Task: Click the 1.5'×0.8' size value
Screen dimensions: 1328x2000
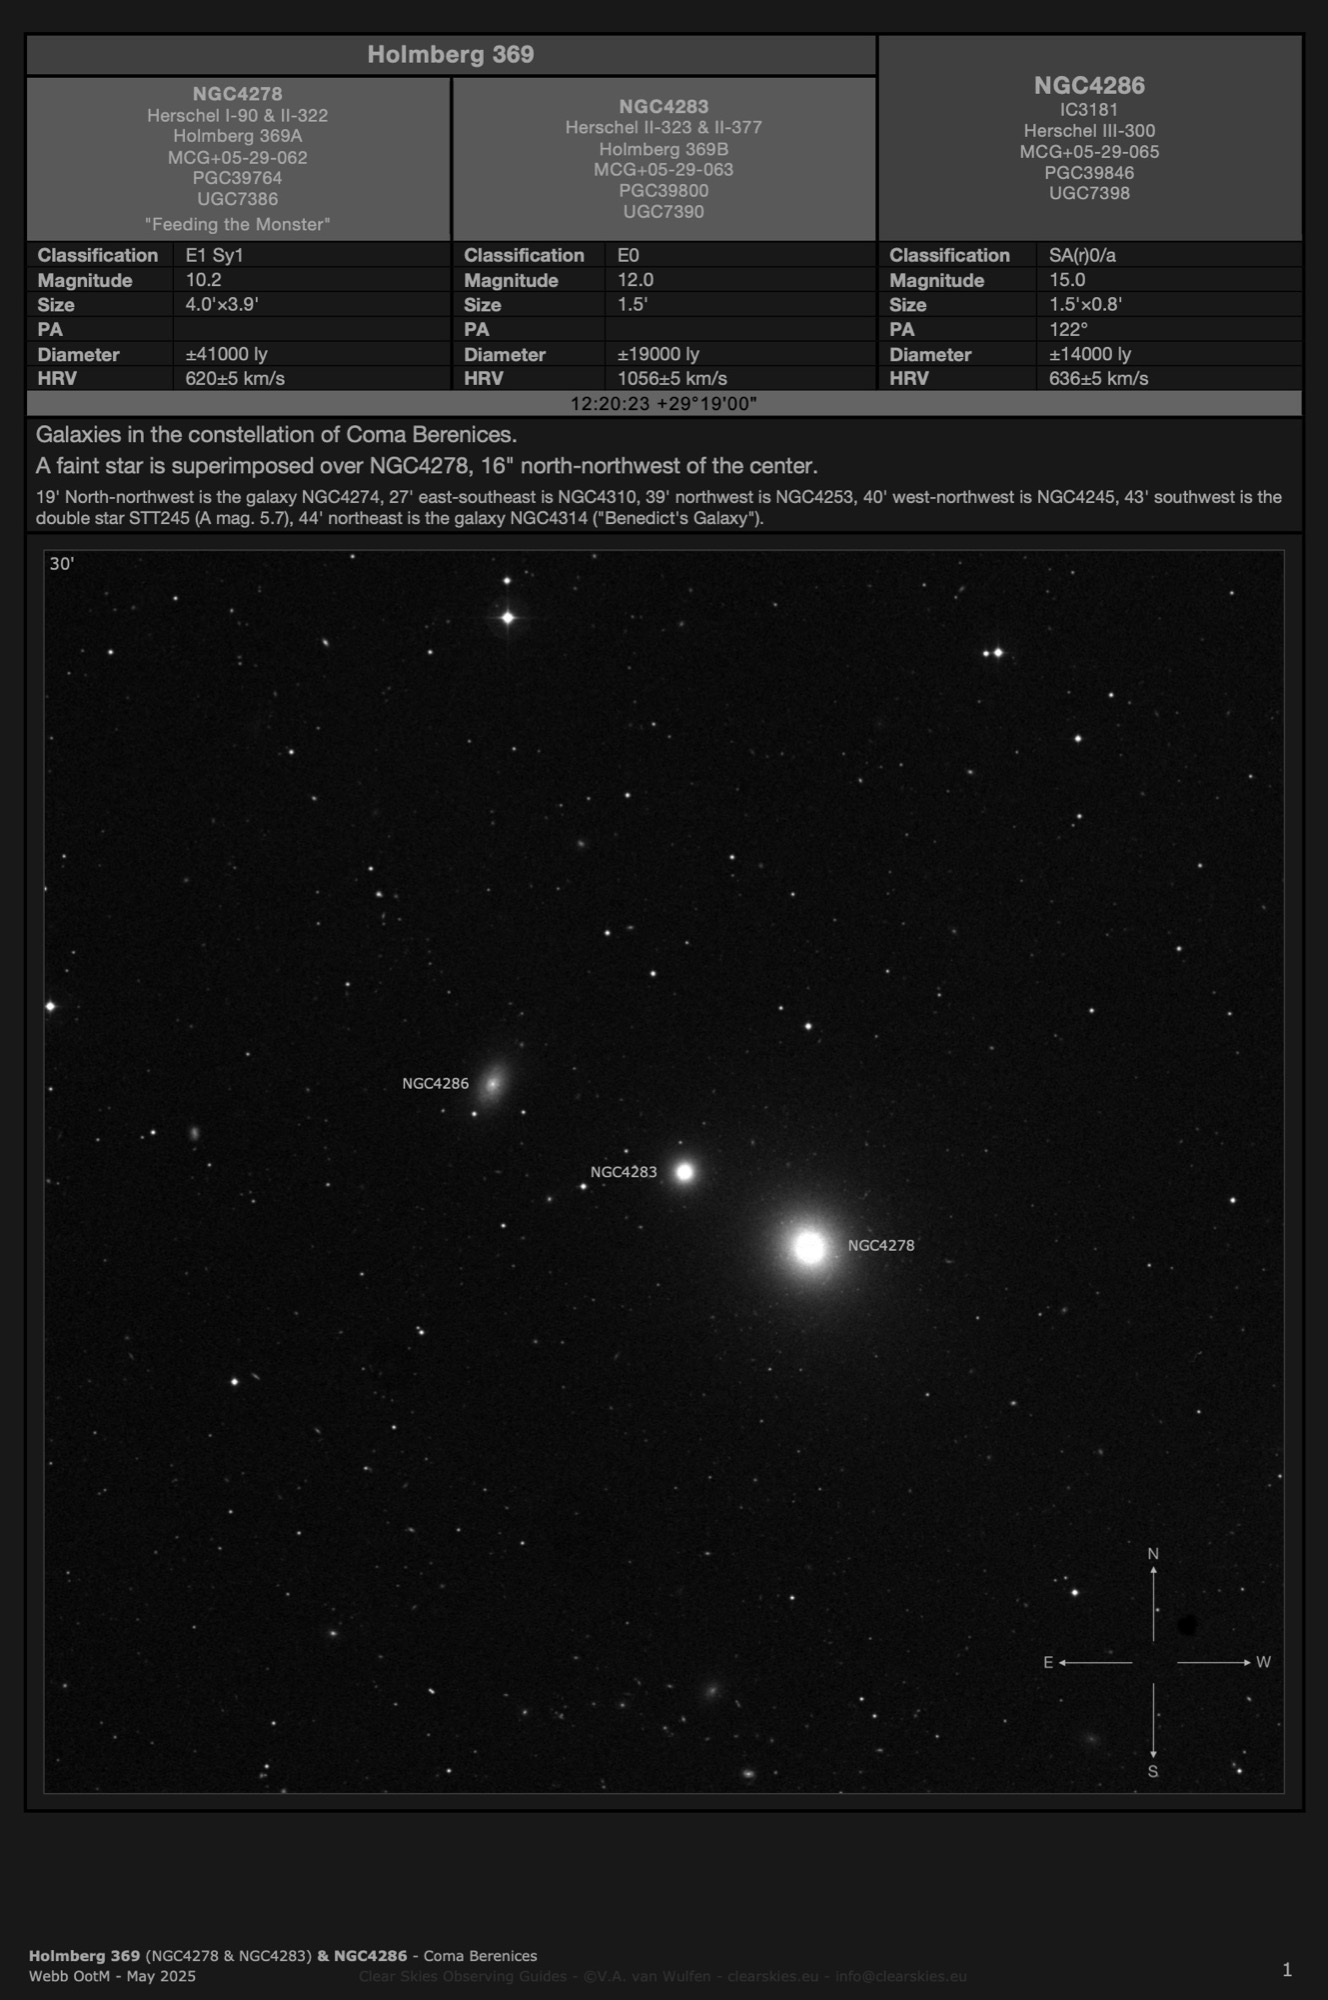Action: 1085,304
